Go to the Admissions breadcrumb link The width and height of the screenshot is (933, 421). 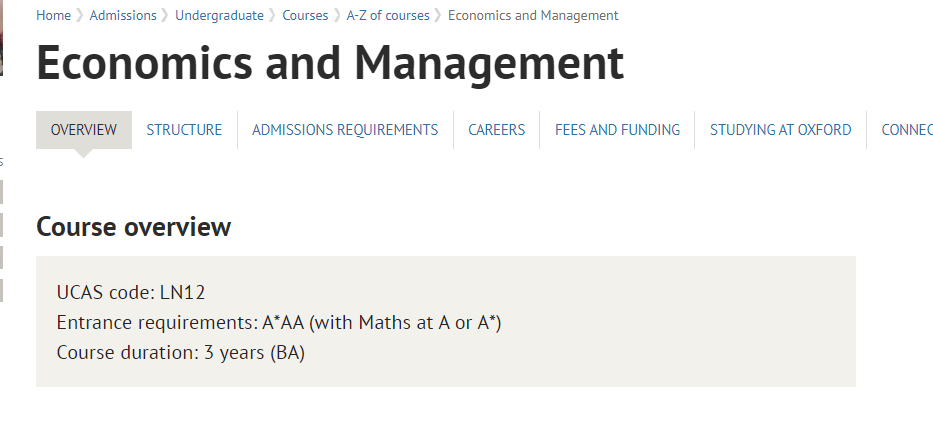coord(123,15)
